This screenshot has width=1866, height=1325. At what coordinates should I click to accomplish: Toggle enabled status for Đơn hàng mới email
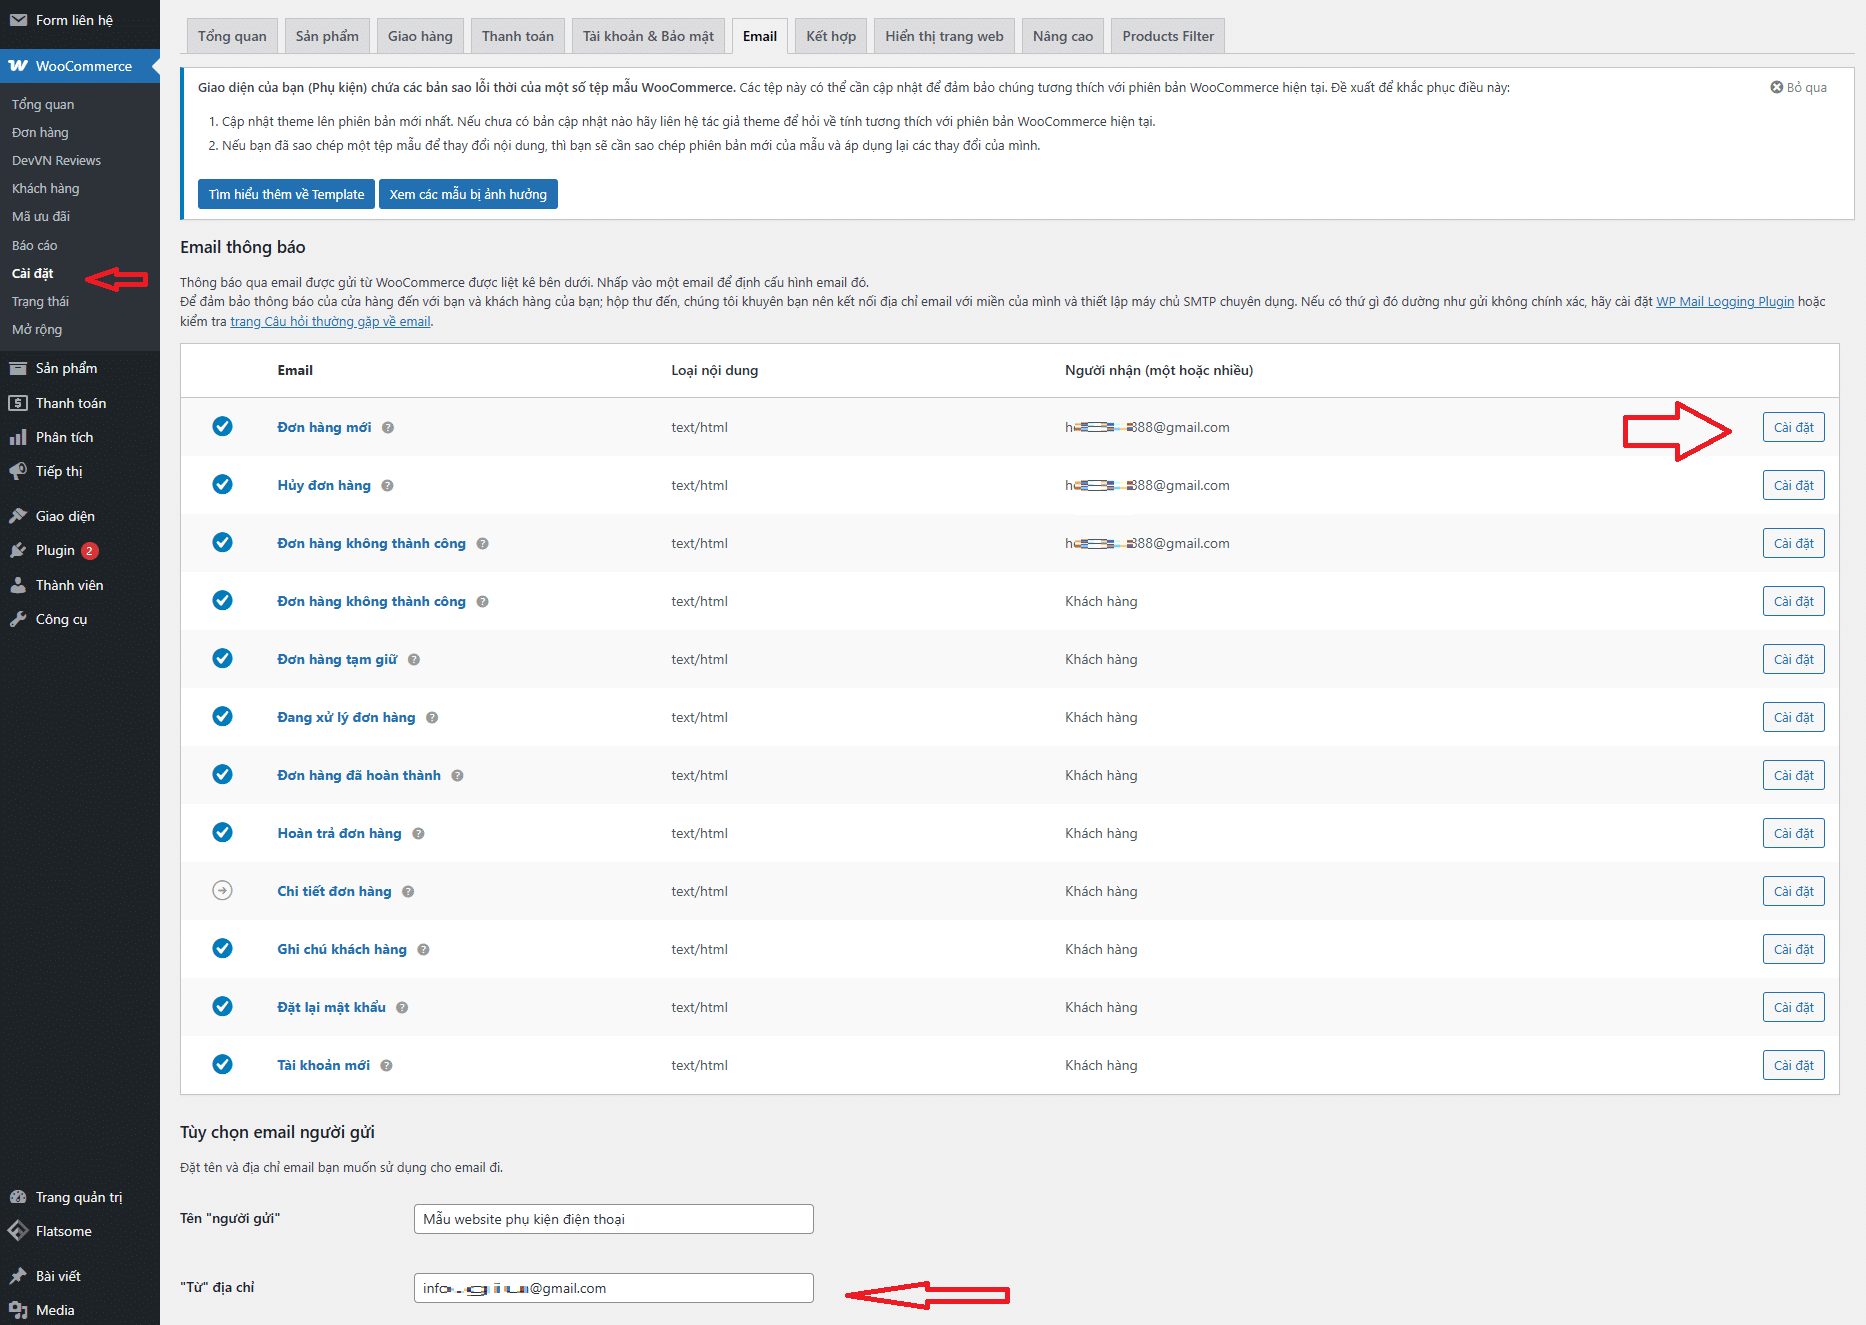222,427
